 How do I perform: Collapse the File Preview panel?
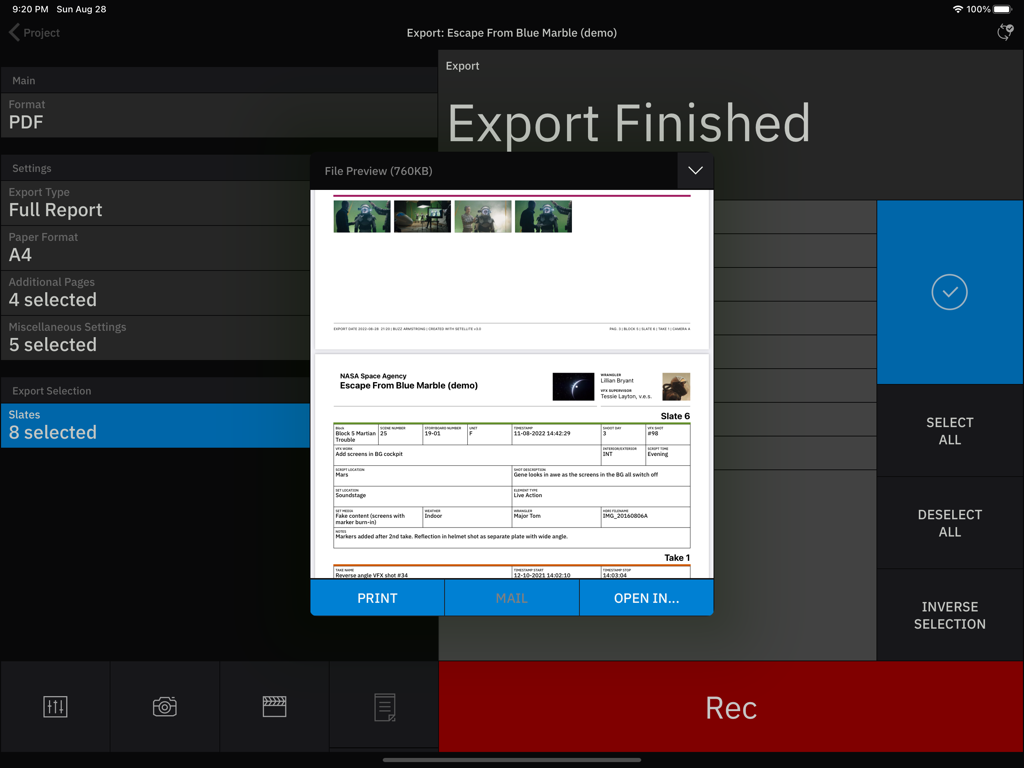pos(696,170)
